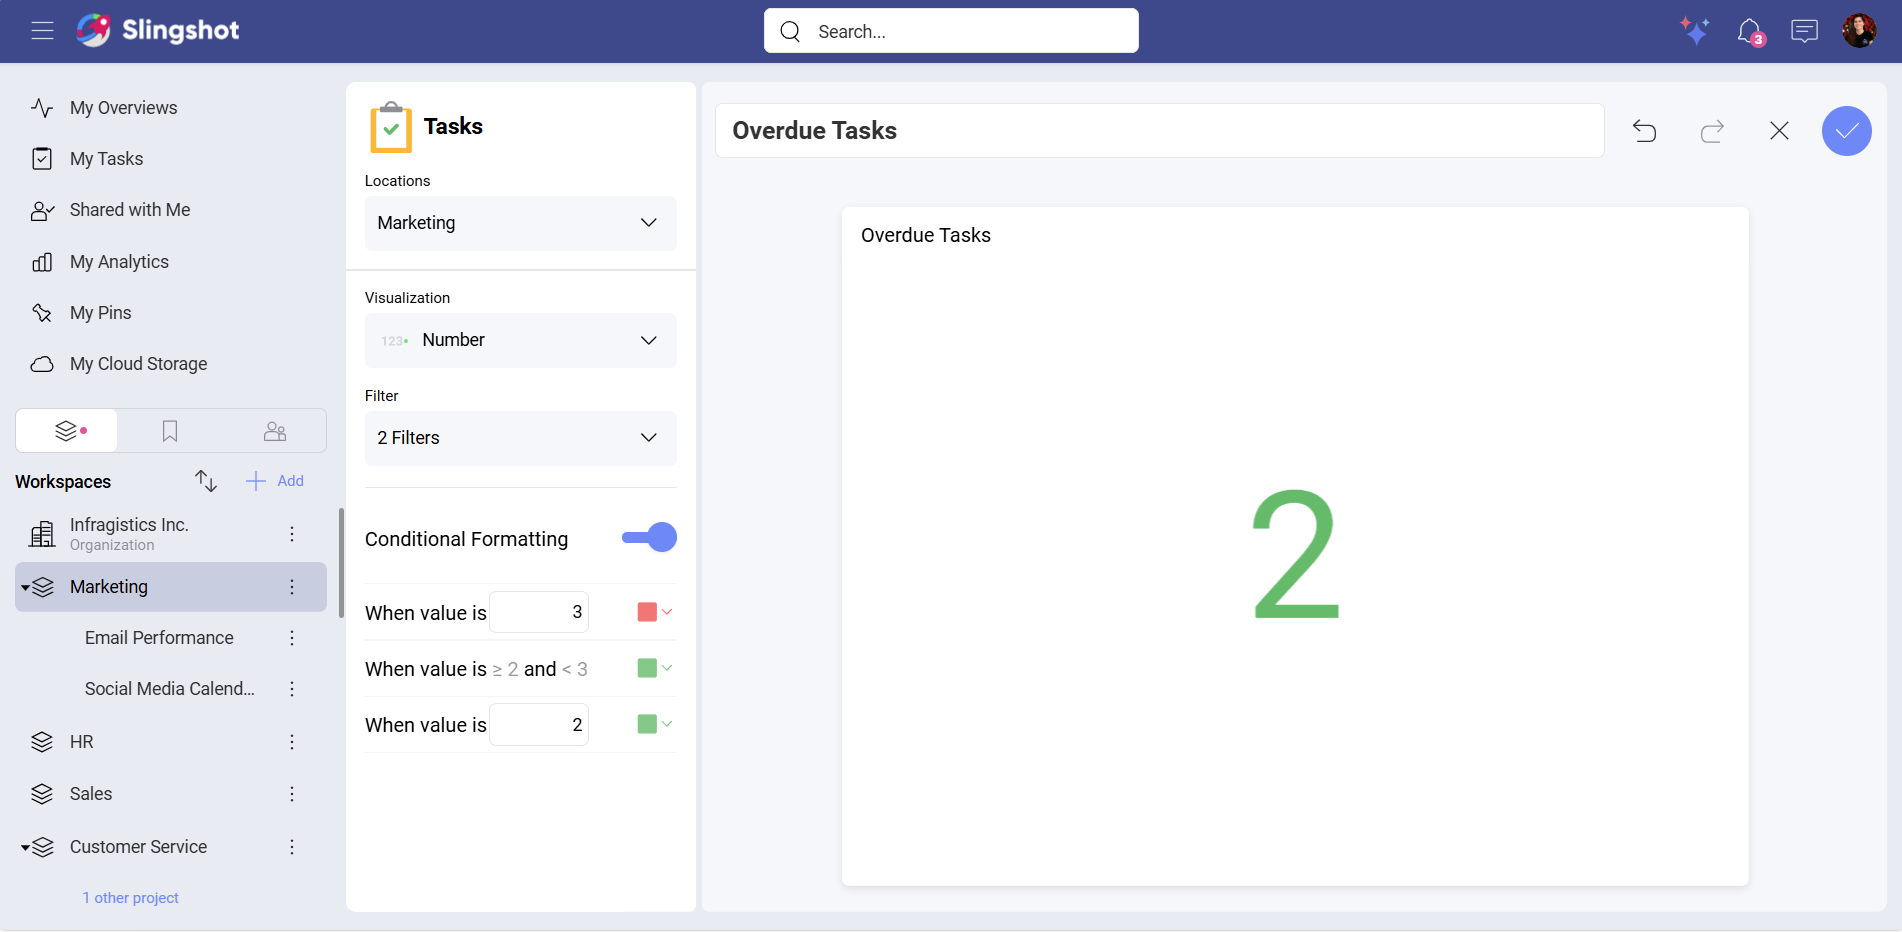
Task: Open My Cloud Storage
Action: point(138,363)
